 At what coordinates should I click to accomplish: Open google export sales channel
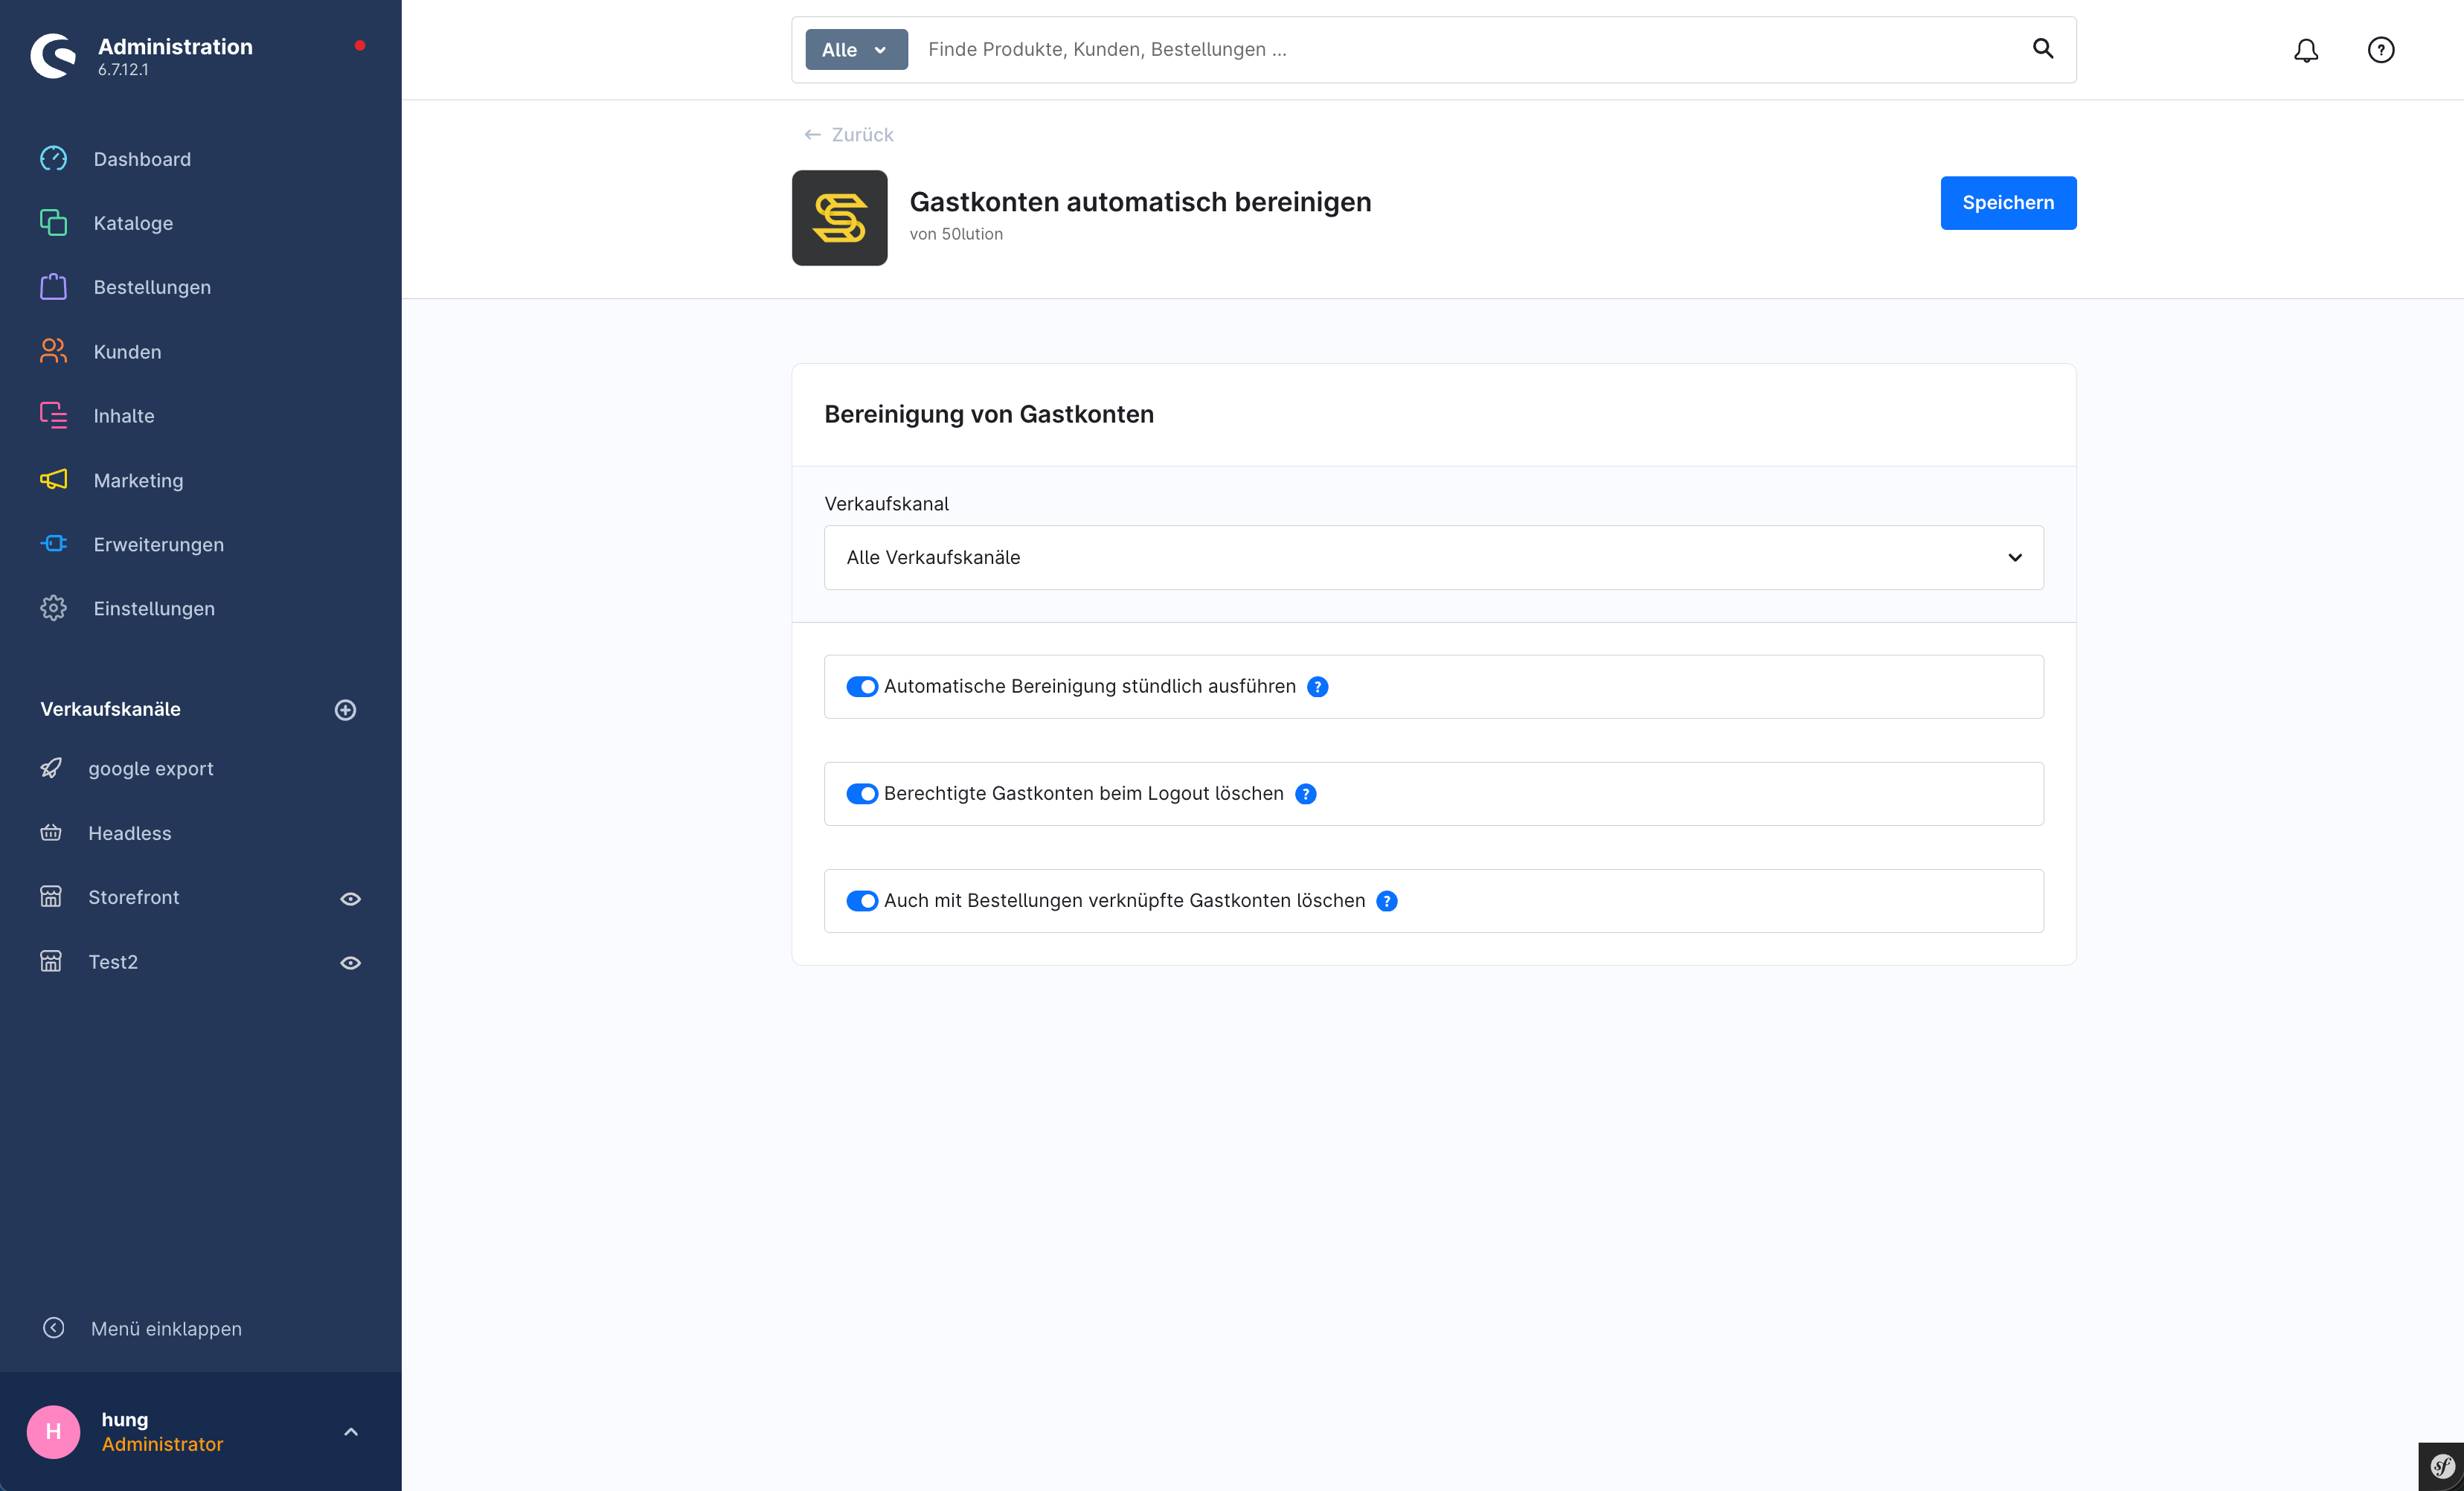[150, 768]
